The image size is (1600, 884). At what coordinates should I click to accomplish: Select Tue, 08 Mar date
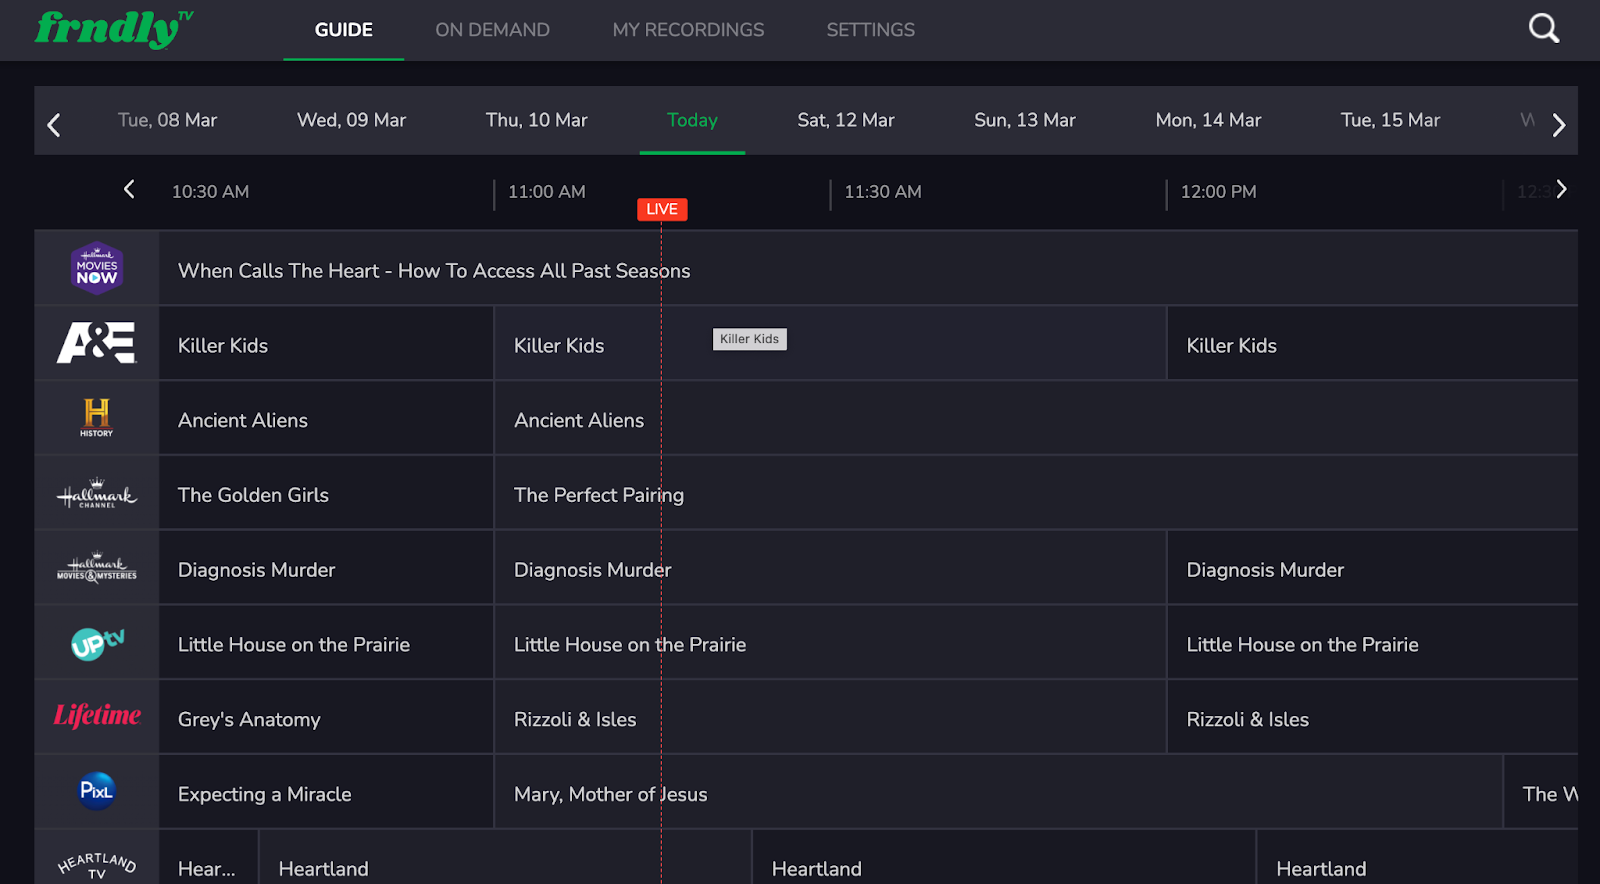pyautogui.click(x=167, y=120)
